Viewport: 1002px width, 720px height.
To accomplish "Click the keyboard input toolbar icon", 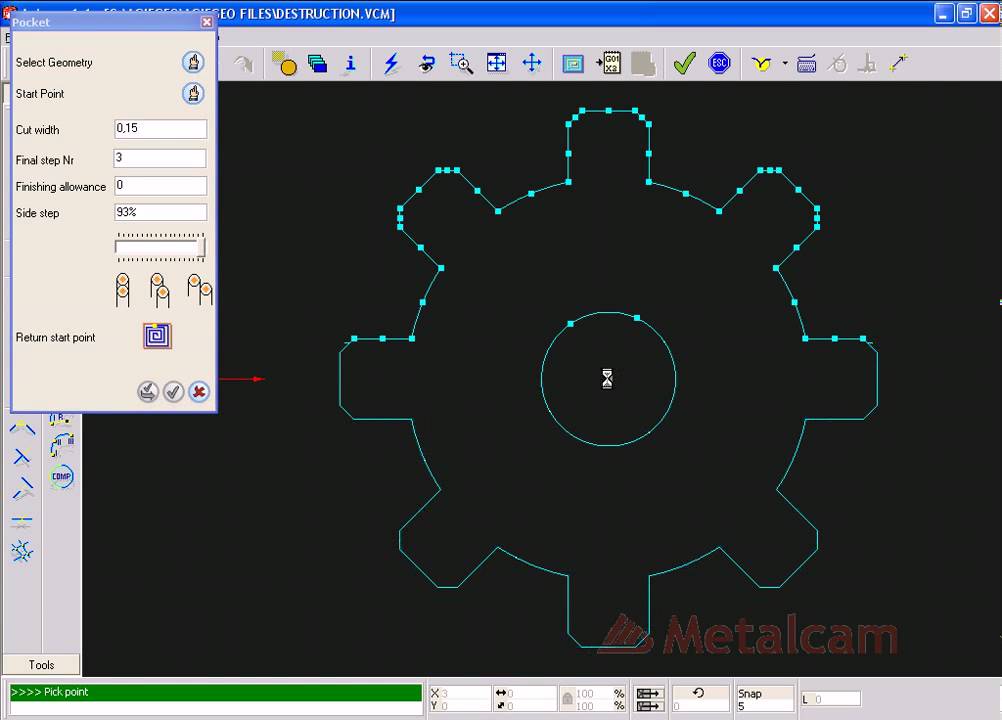I will point(806,64).
